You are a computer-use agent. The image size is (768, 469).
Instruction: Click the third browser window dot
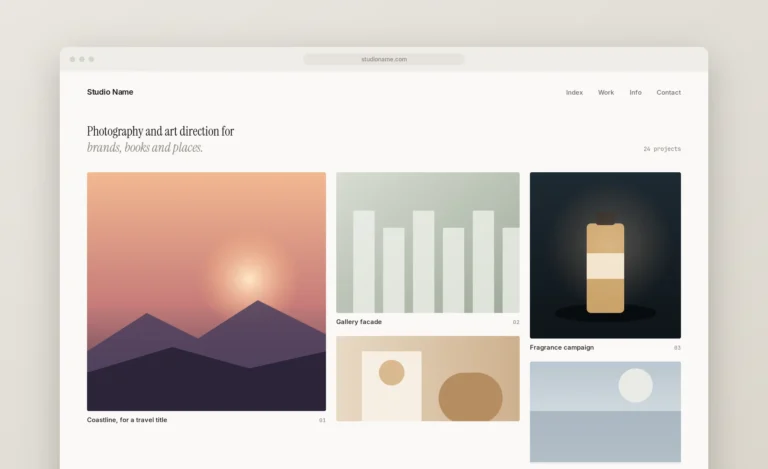91,59
